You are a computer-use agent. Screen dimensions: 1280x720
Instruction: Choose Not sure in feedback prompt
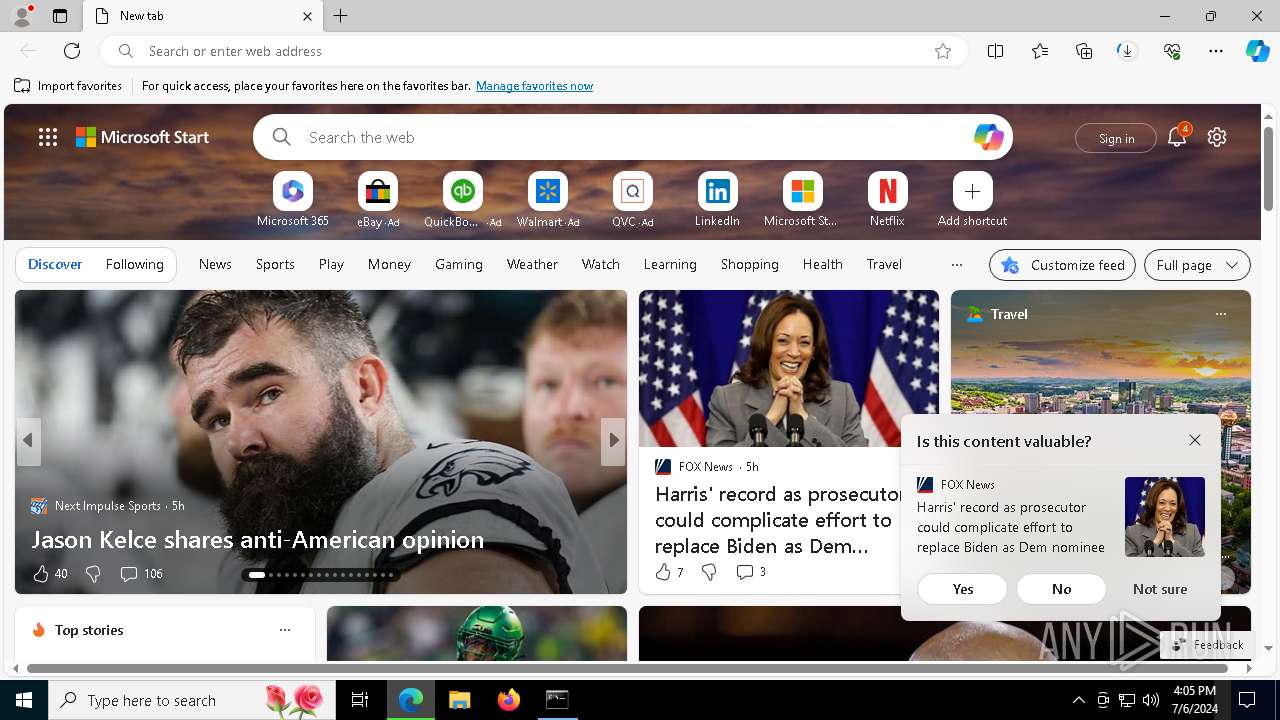click(1160, 589)
